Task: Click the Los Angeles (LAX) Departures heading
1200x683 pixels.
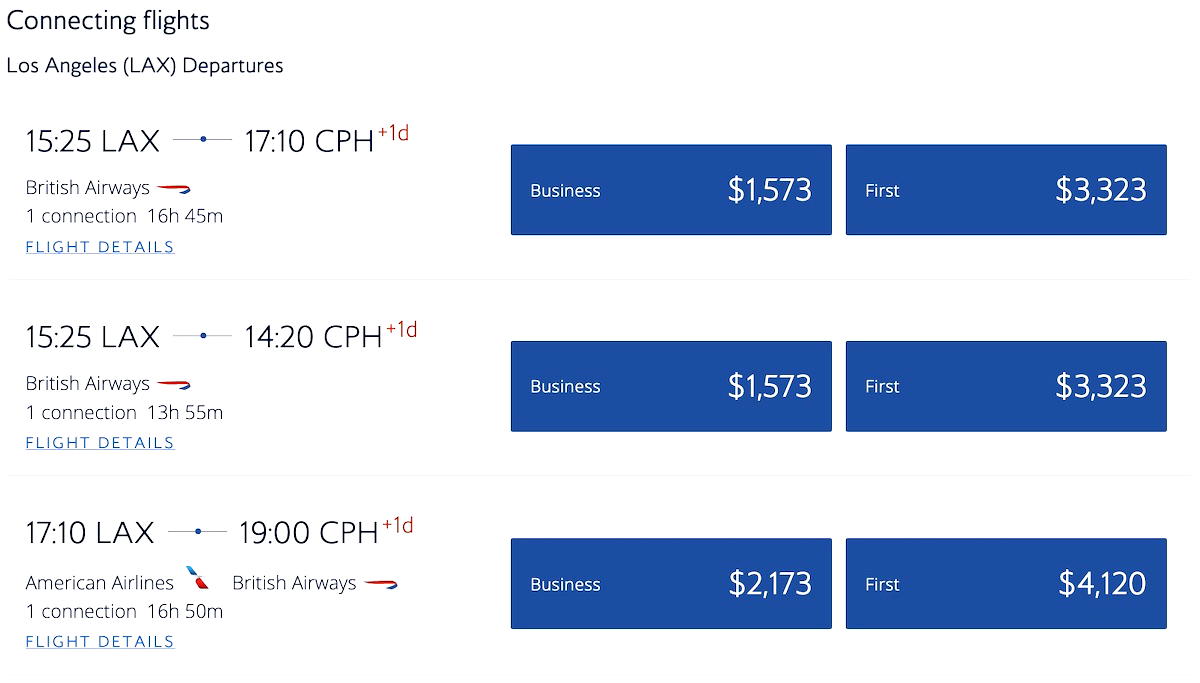Action: 145,65
